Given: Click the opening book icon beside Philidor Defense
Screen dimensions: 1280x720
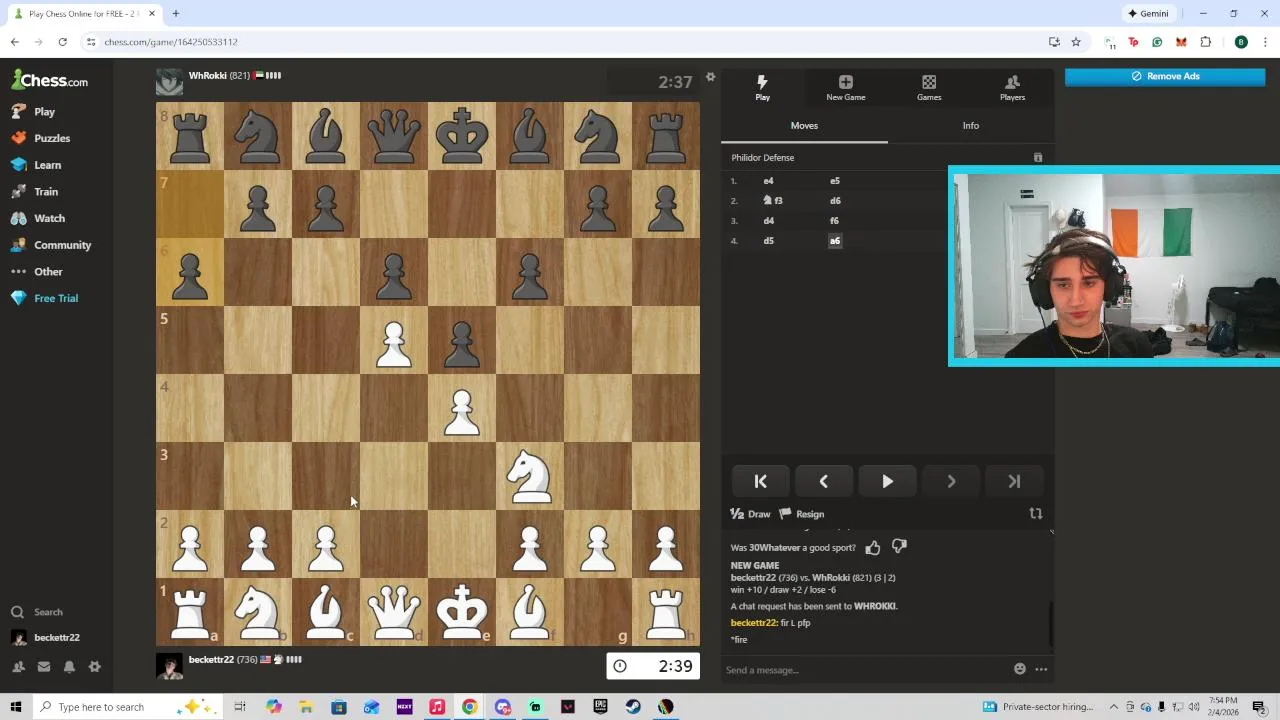Looking at the screenshot, I should click(1037, 158).
